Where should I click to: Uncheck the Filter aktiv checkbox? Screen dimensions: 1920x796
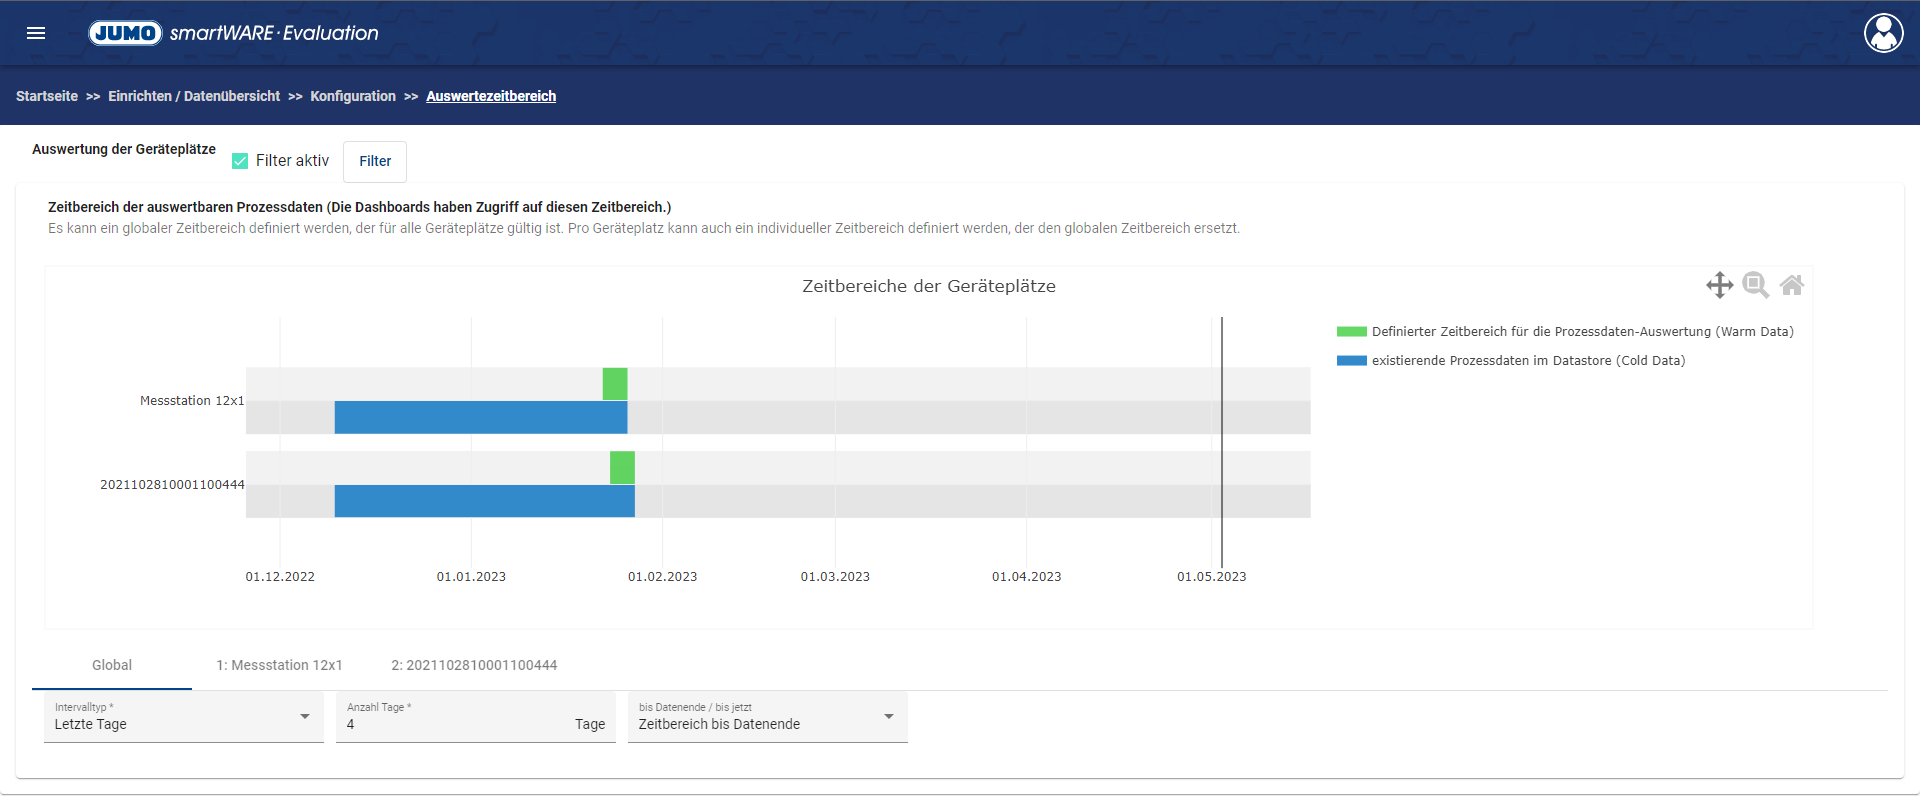[x=240, y=161]
